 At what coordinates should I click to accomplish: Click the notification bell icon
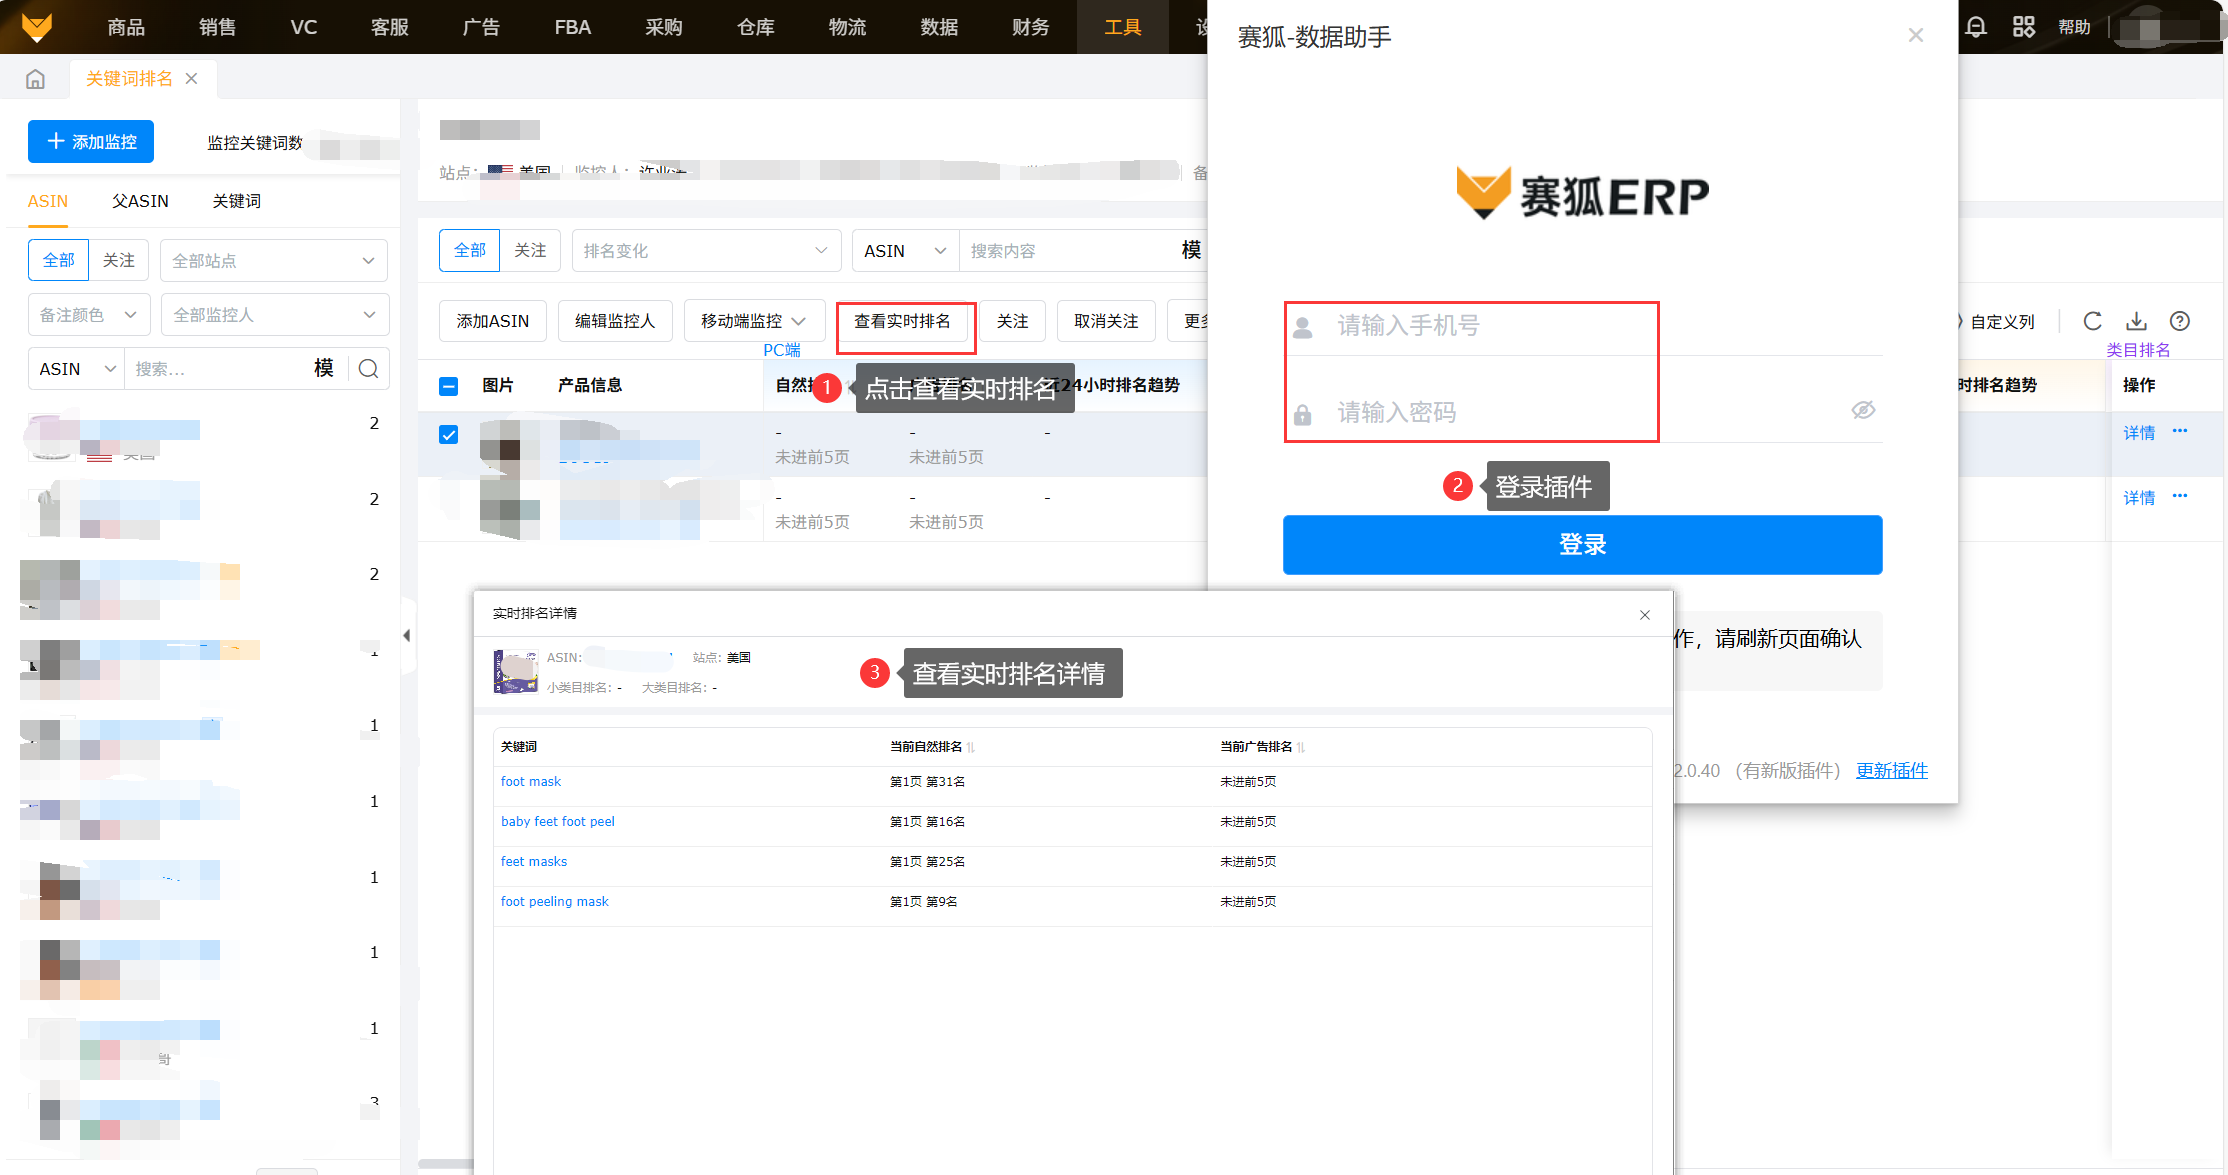pos(1975,27)
